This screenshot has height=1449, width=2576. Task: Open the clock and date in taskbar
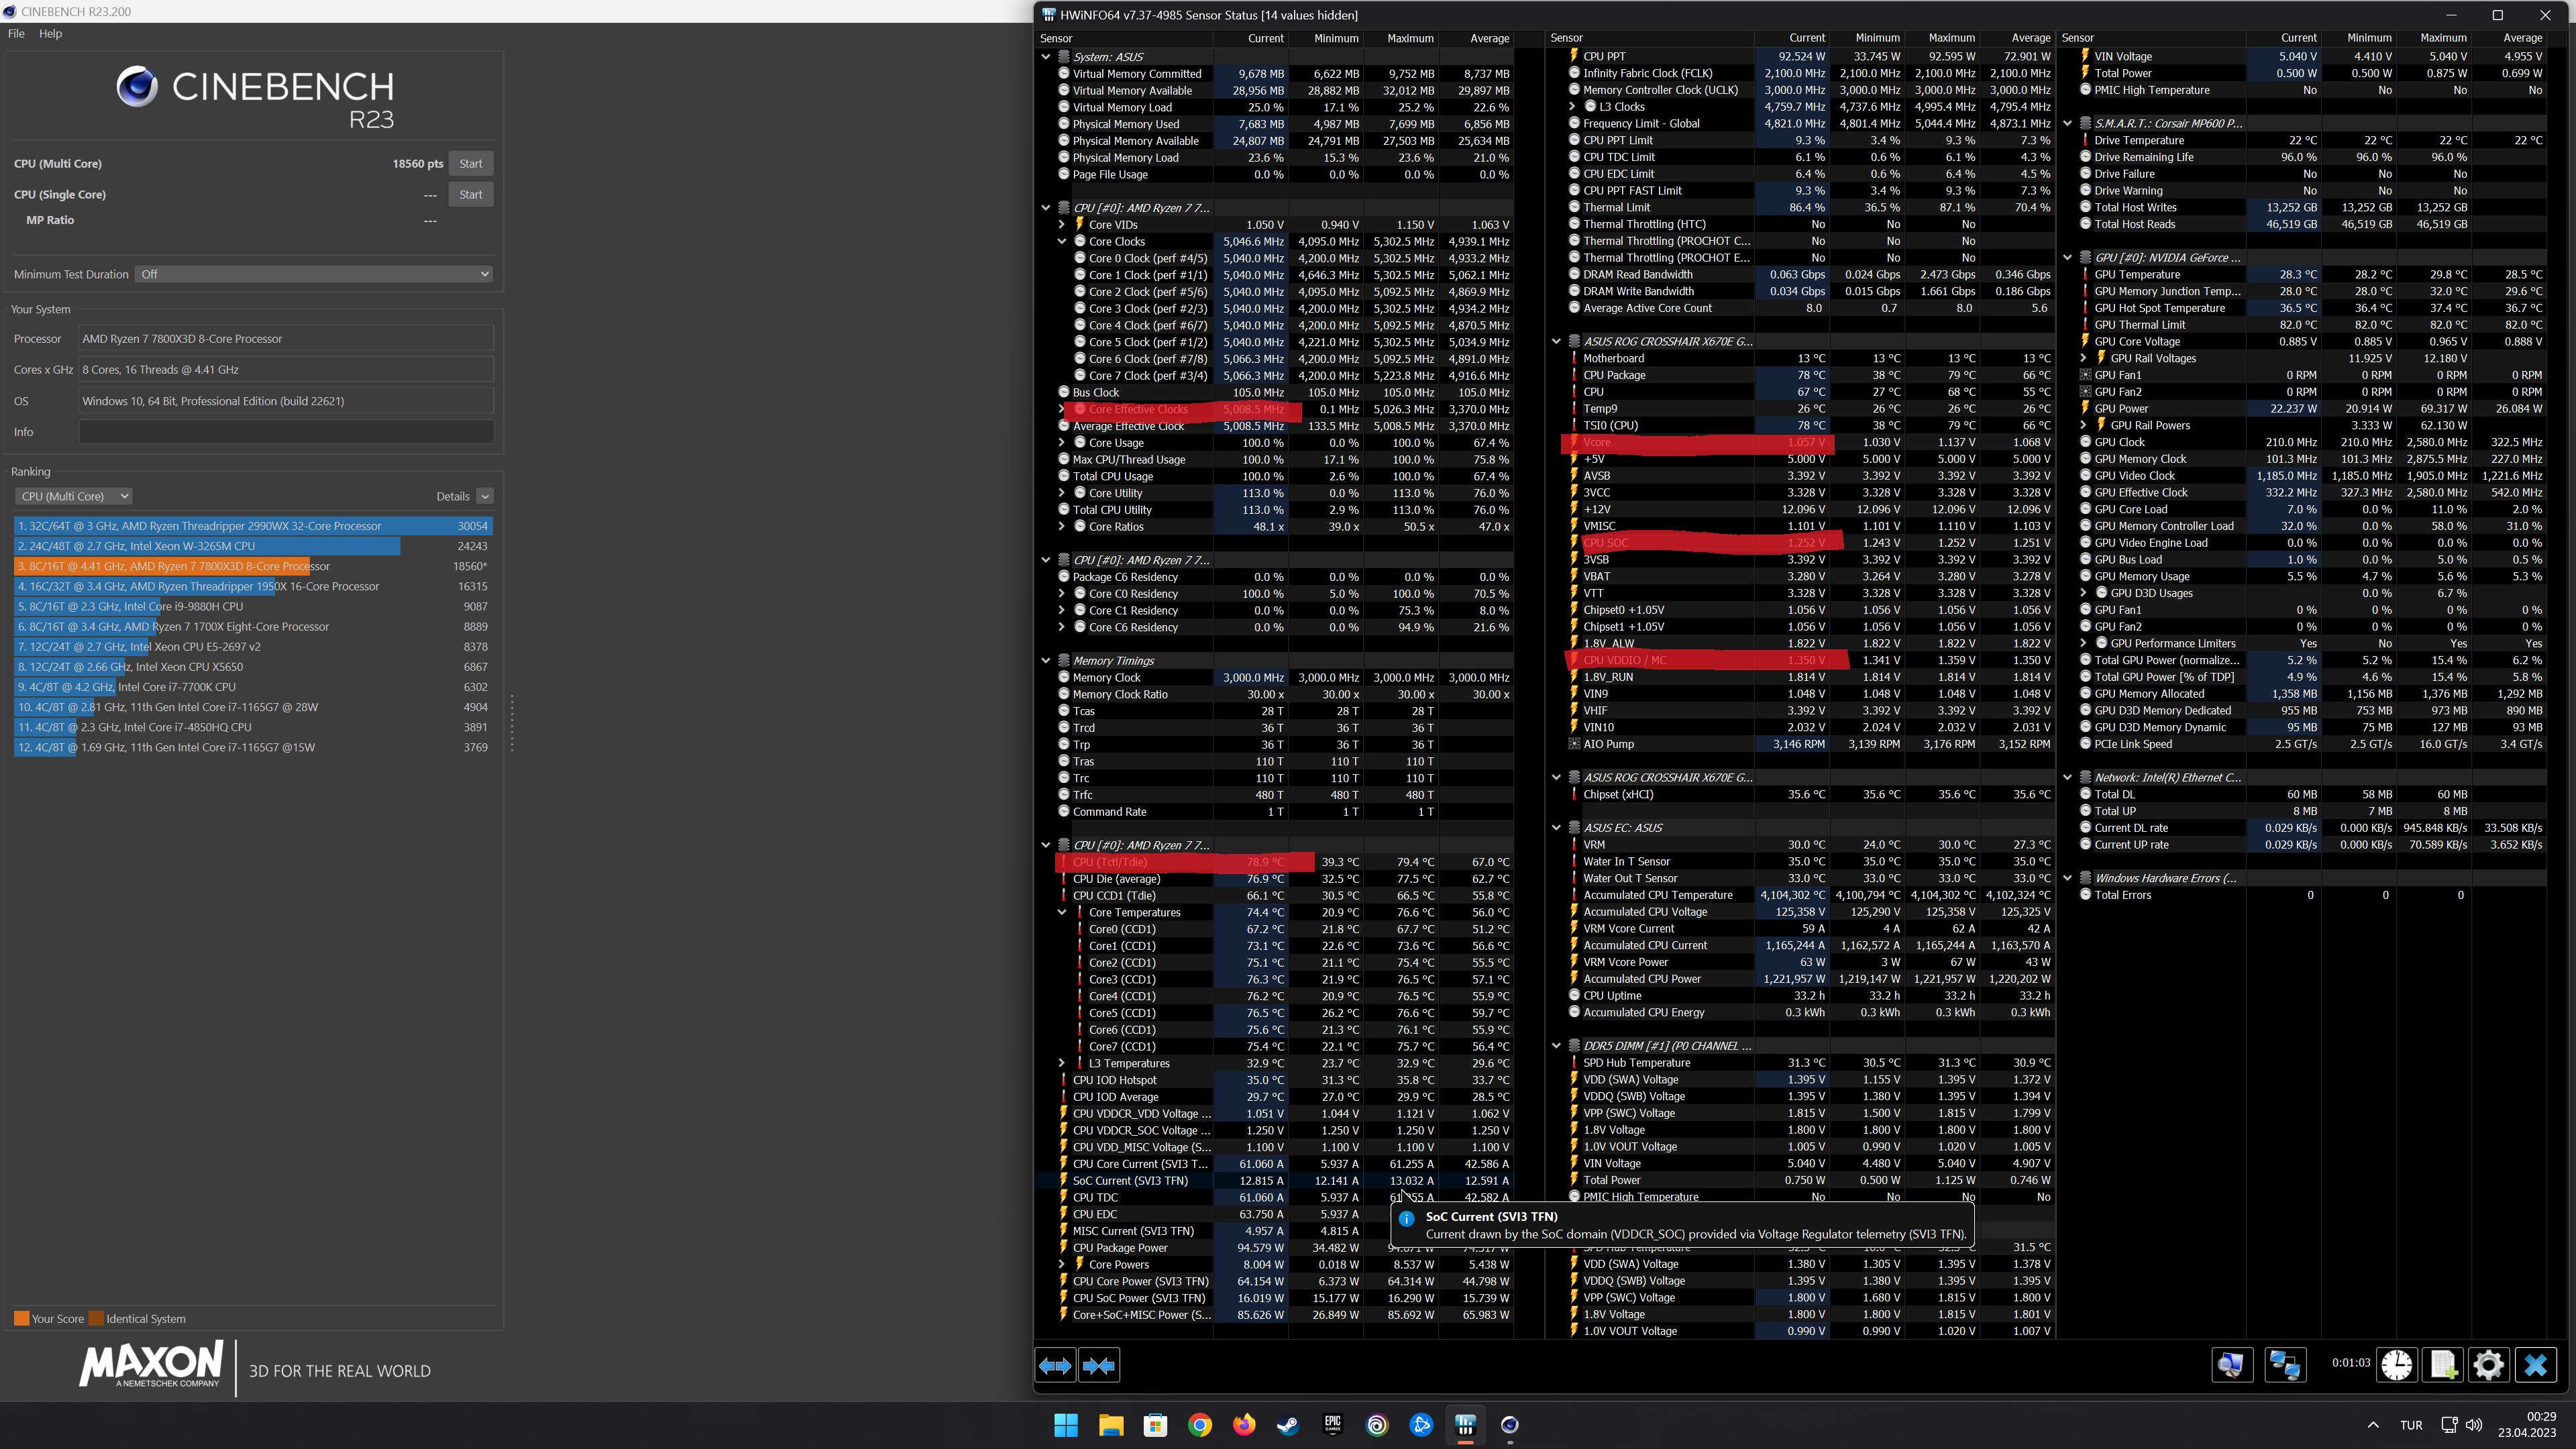(2526, 1425)
